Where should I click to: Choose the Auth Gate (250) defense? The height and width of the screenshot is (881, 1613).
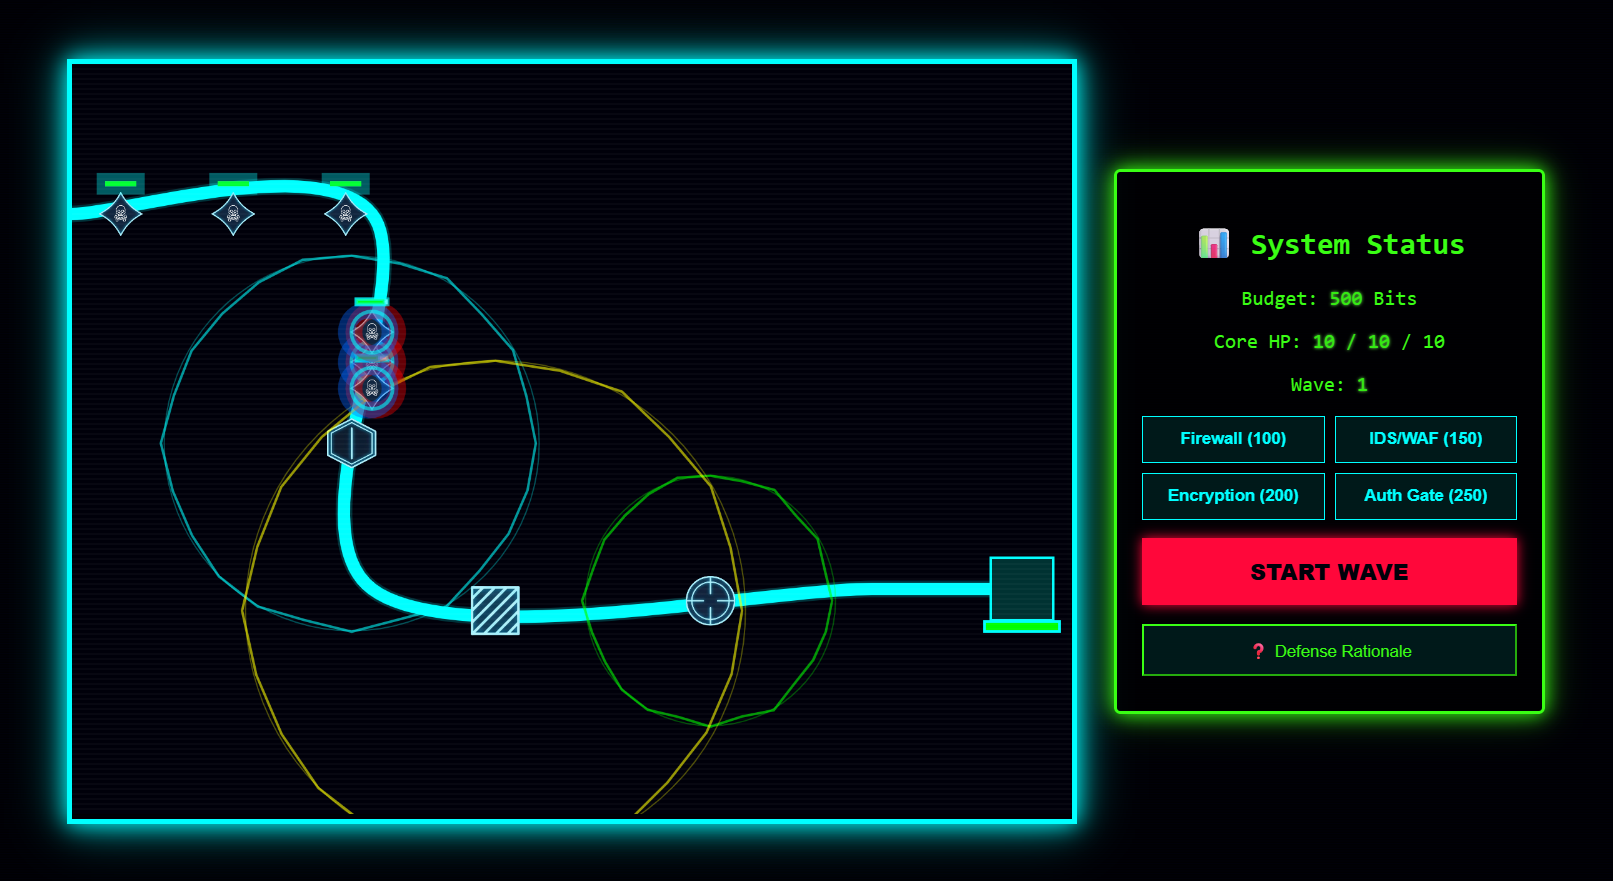[1426, 496]
